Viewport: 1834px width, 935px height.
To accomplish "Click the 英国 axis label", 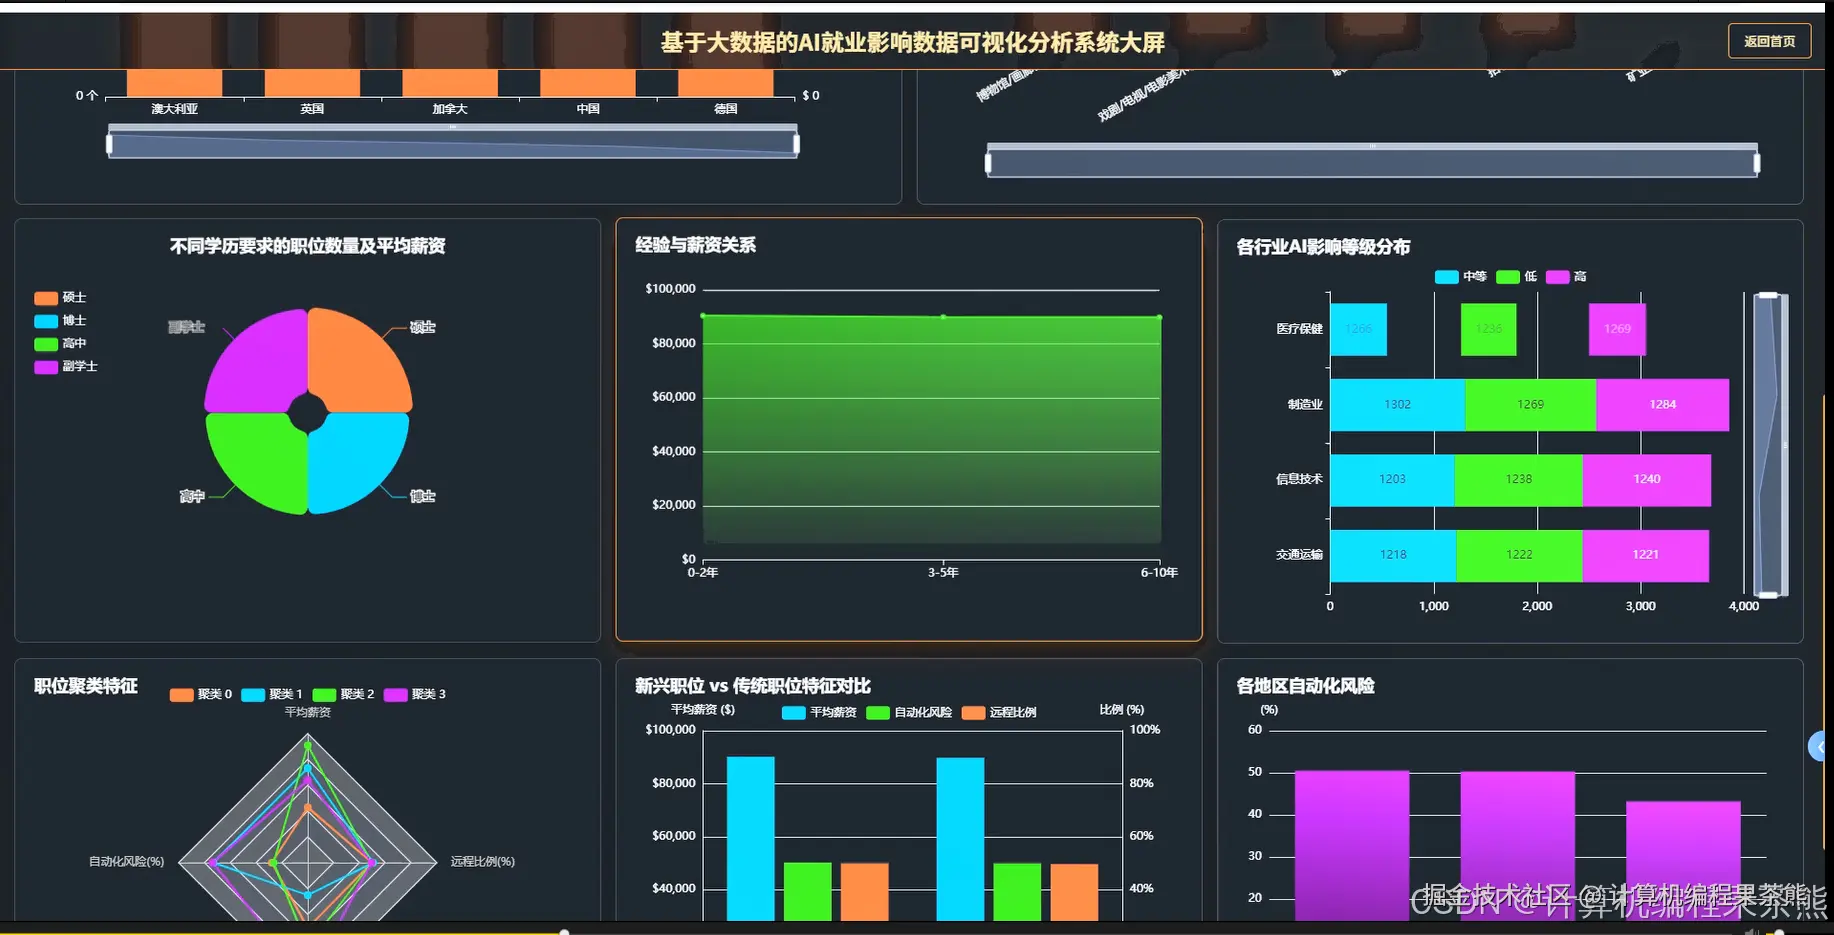I will (x=312, y=109).
